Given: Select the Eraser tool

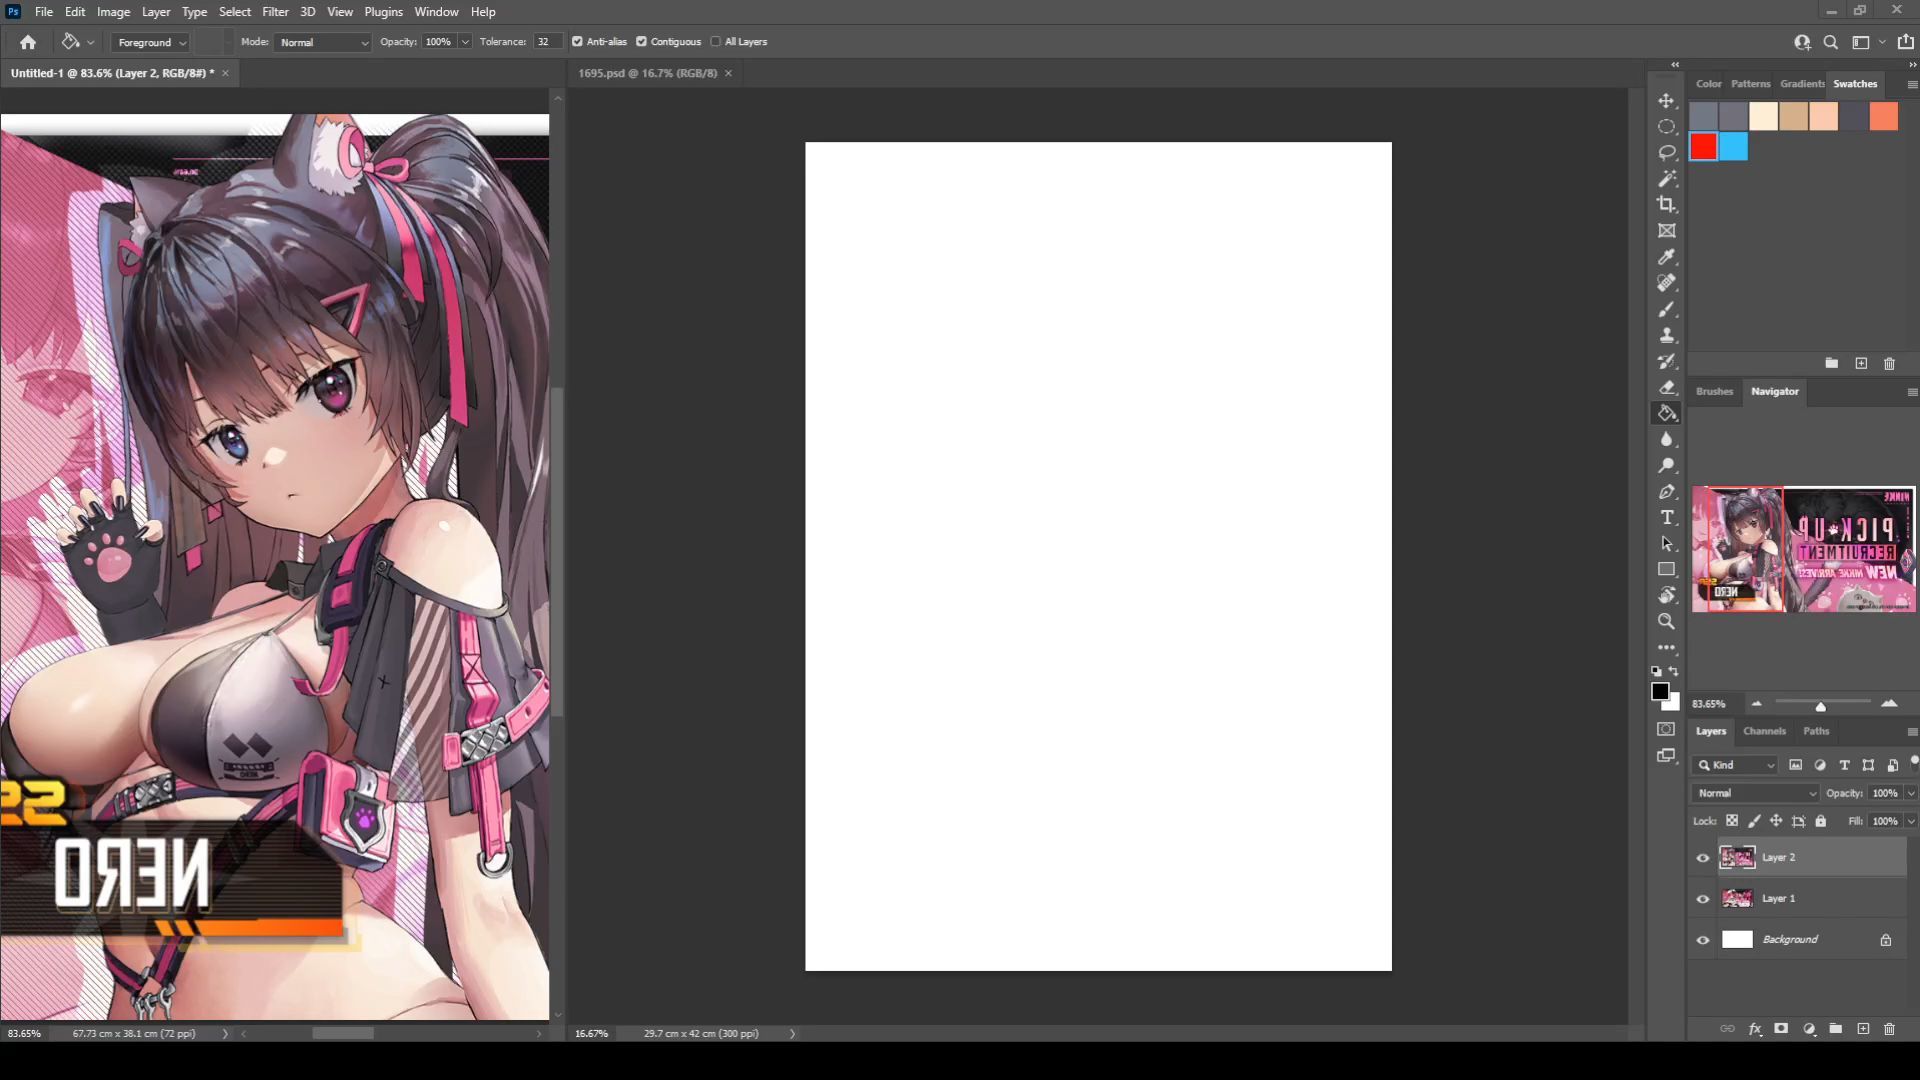Looking at the screenshot, I should pyautogui.click(x=1666, y=387).
